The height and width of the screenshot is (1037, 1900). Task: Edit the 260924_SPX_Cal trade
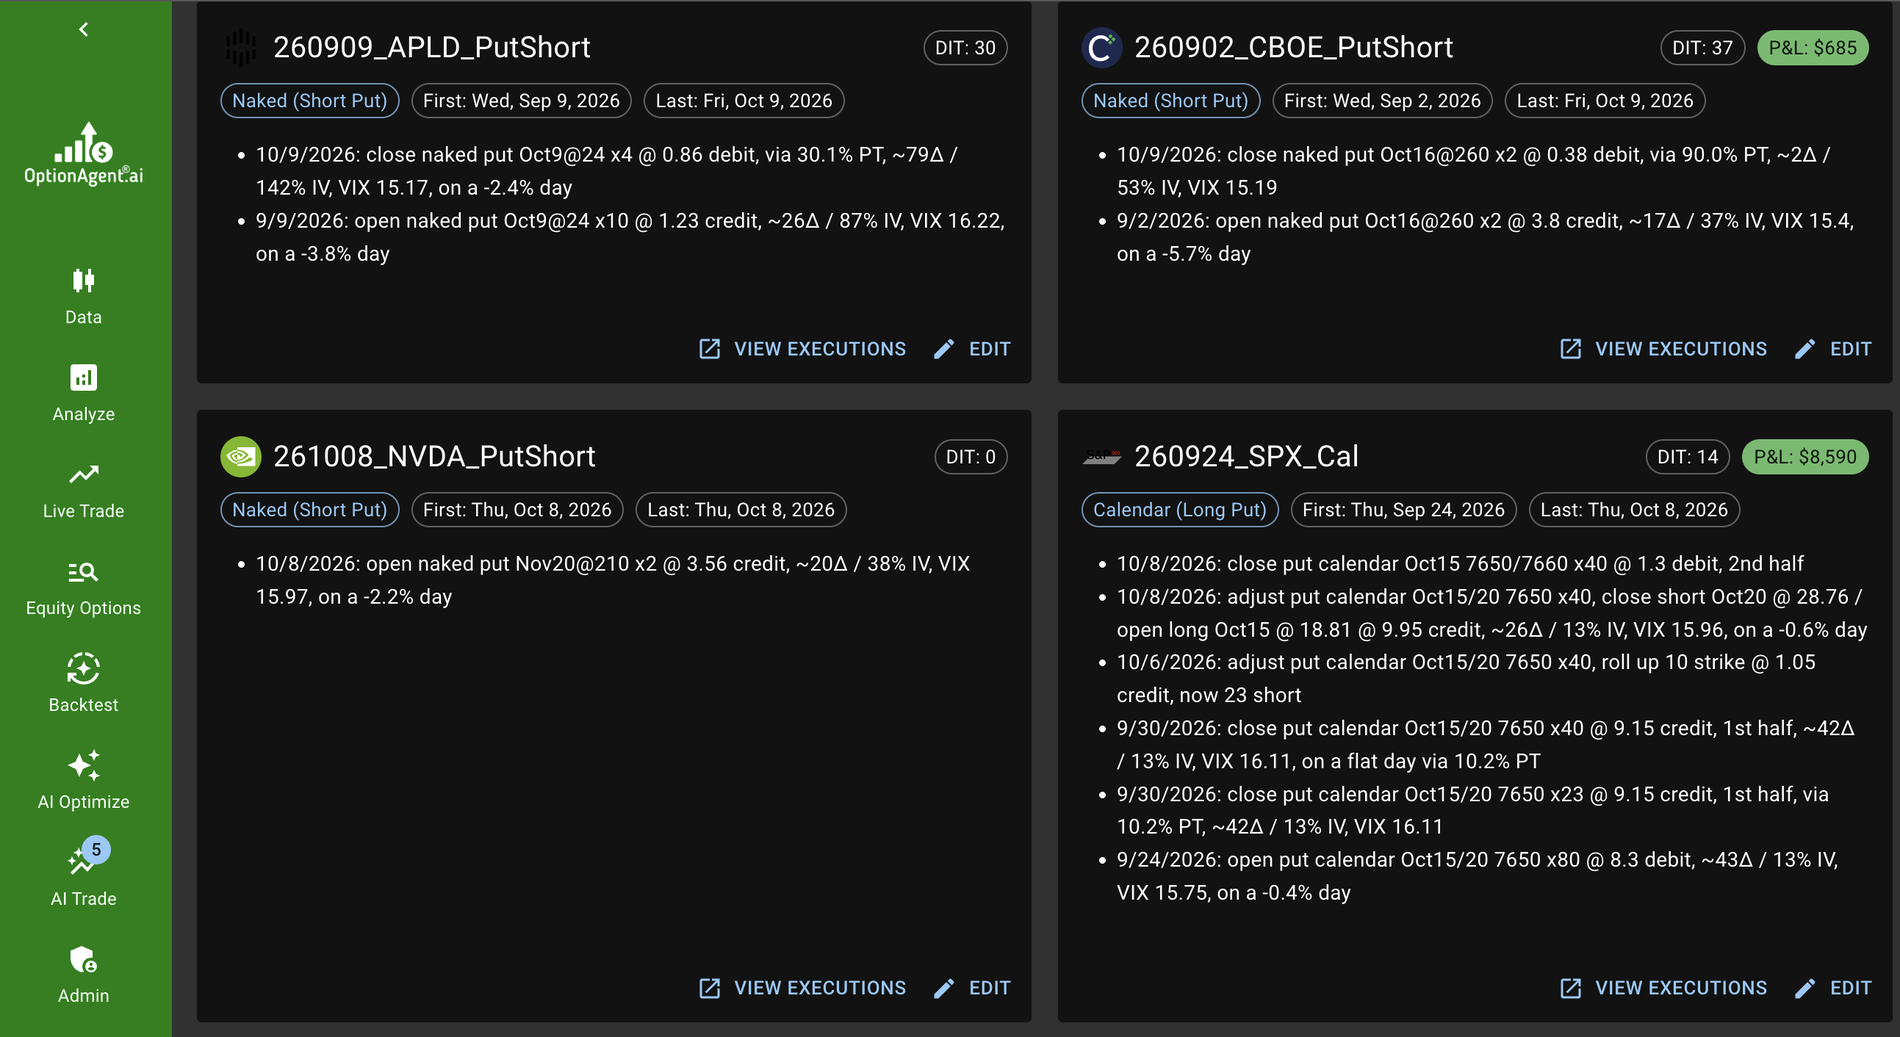(1833, 988)
